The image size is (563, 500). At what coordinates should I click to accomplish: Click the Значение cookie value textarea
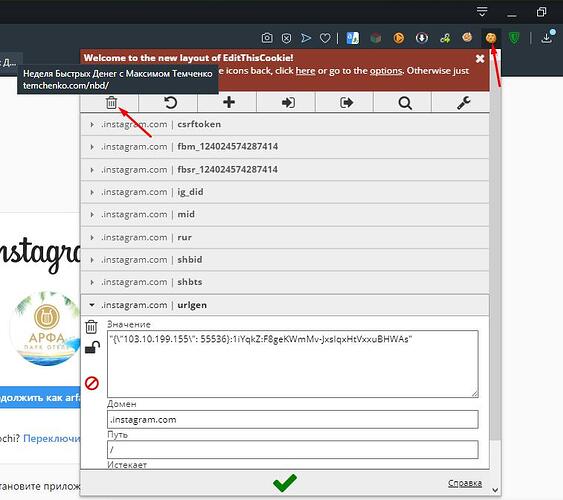(293, 364)
